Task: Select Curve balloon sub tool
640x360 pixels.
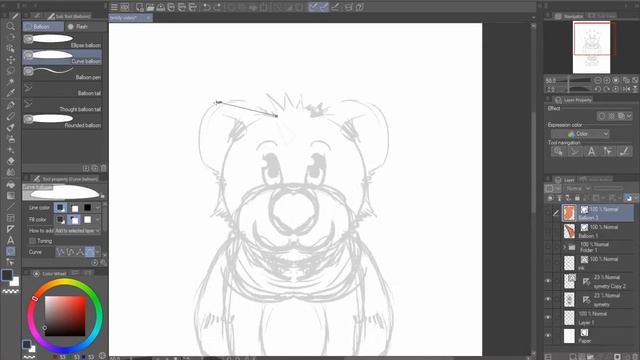Action: point(62,56)
